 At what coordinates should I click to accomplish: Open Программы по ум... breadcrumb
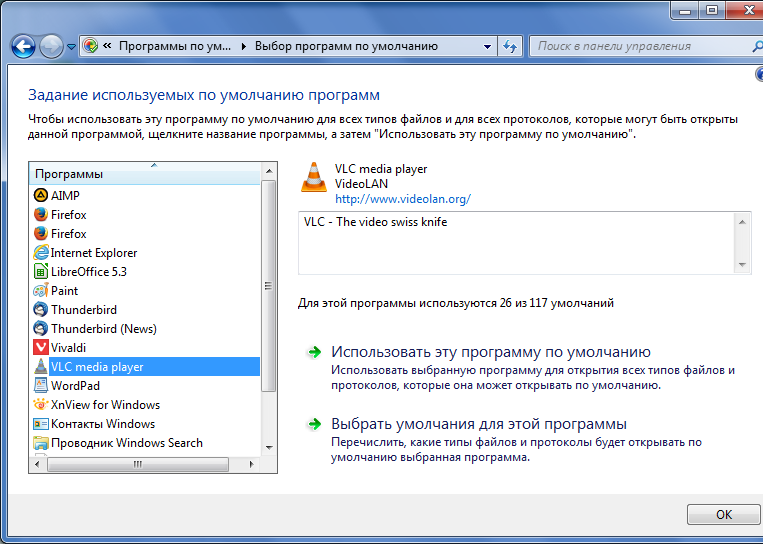pyautogui.click(x=175, y=46)
